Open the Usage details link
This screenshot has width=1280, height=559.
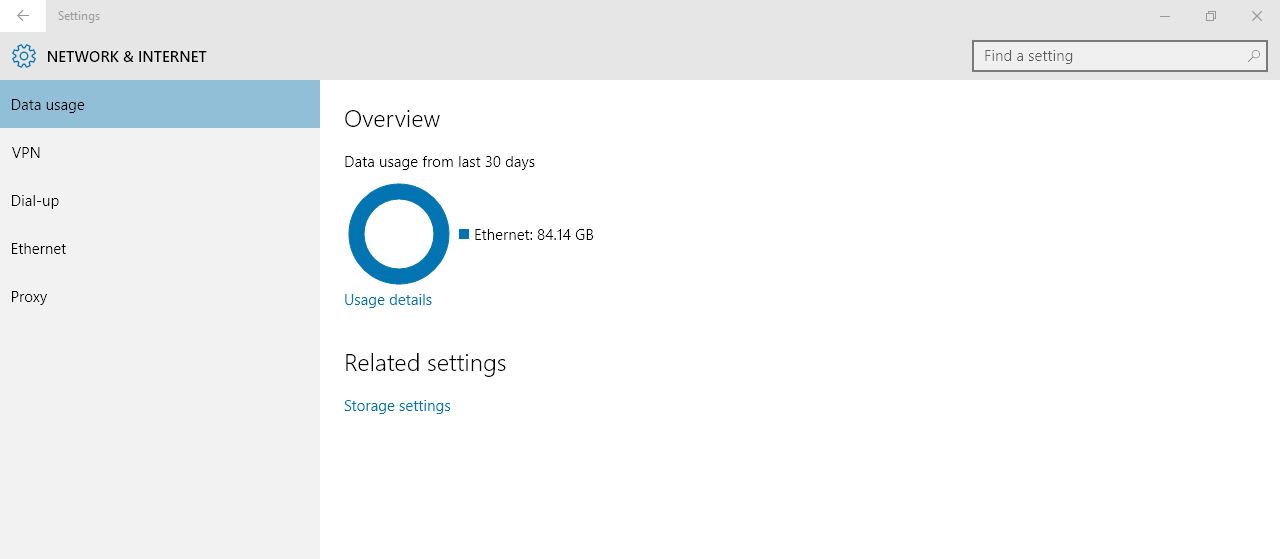tap(388, 300)
